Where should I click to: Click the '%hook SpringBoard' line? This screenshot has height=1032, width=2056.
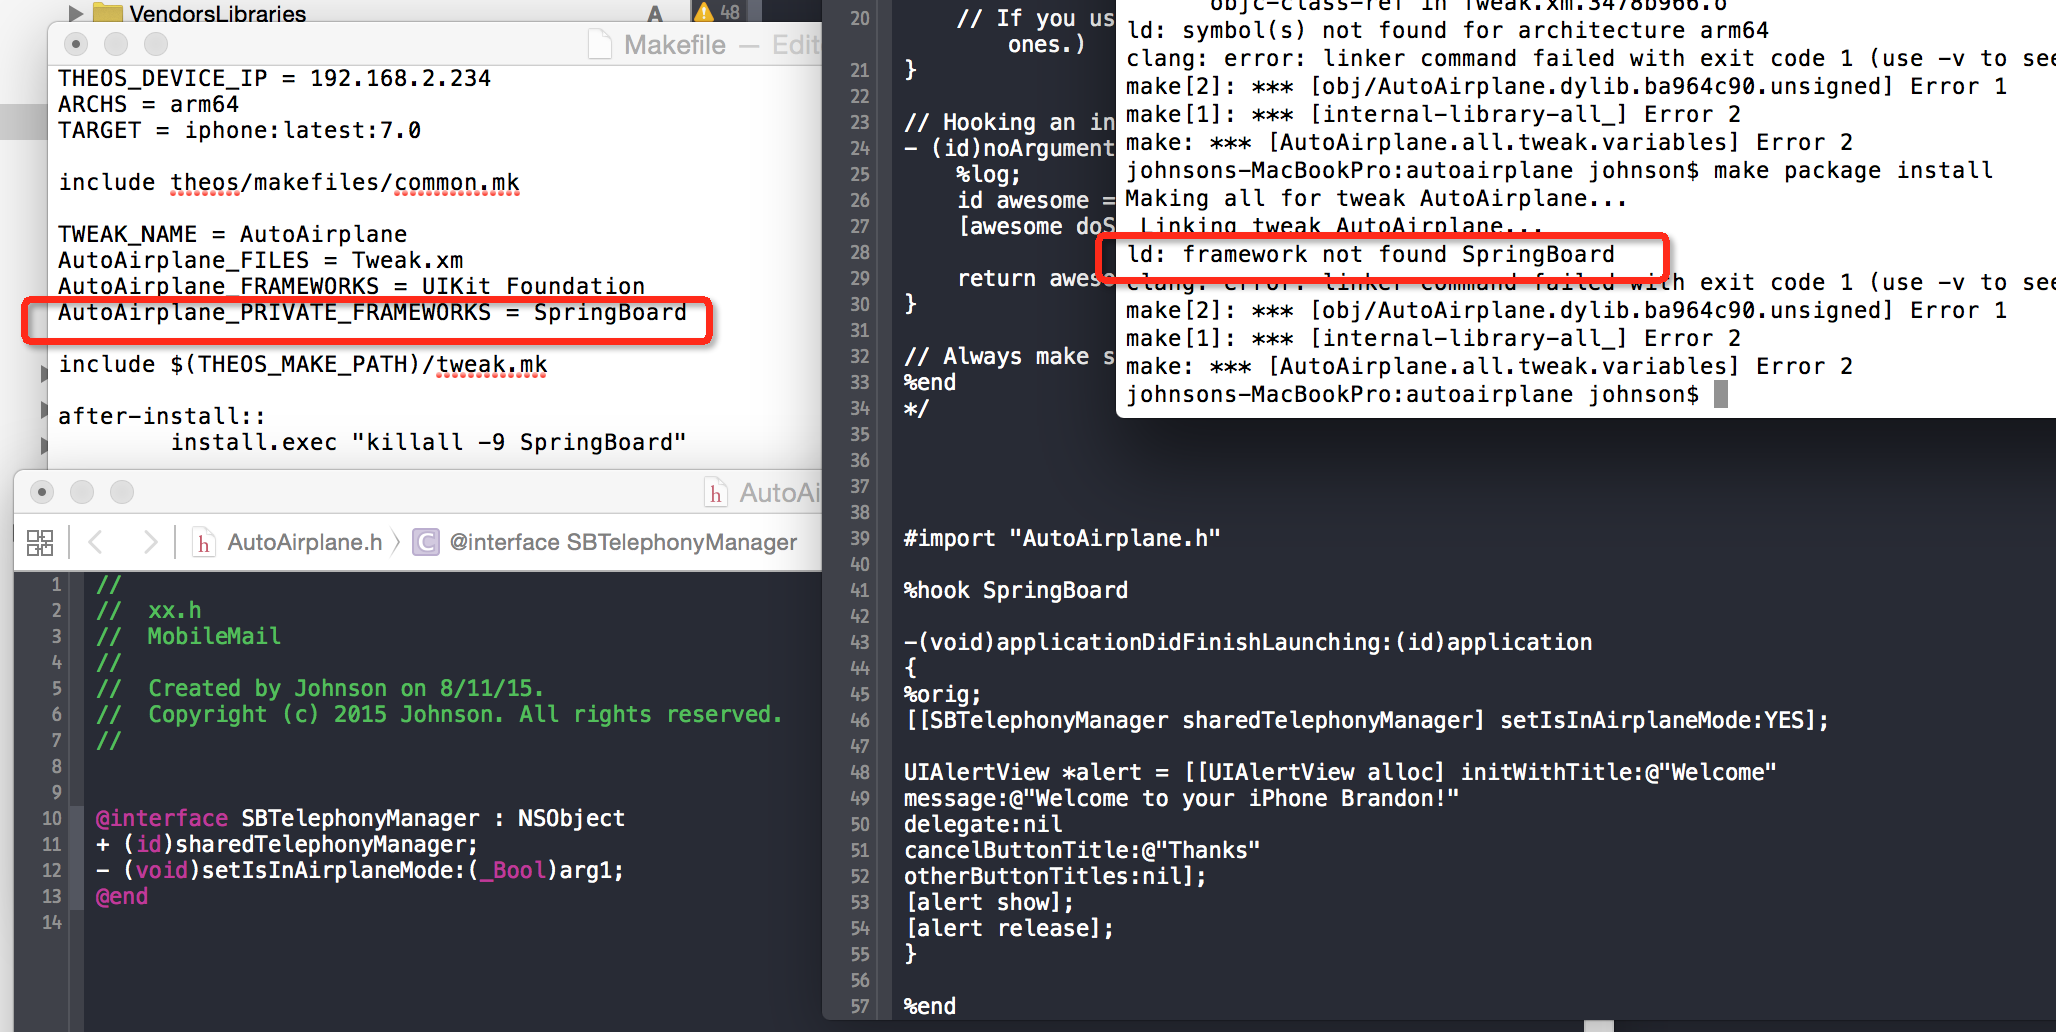[1016, 590]
